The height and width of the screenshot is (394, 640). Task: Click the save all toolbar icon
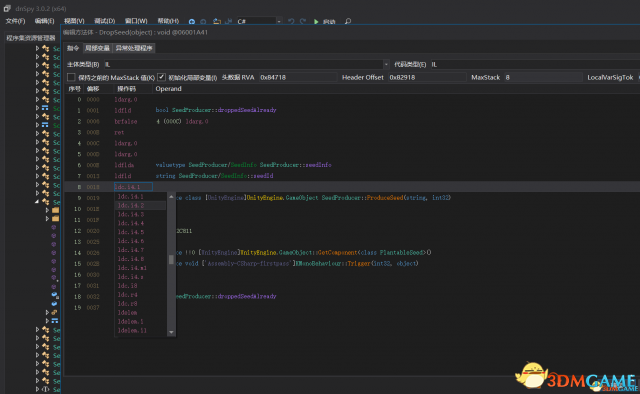pyautogui.click(x=228, y=21)
